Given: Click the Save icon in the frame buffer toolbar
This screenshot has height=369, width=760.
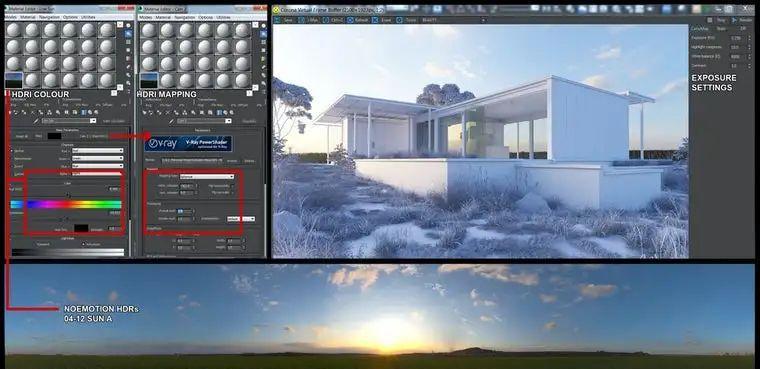Looking at the screenshot, I should [x=278, y=20].
